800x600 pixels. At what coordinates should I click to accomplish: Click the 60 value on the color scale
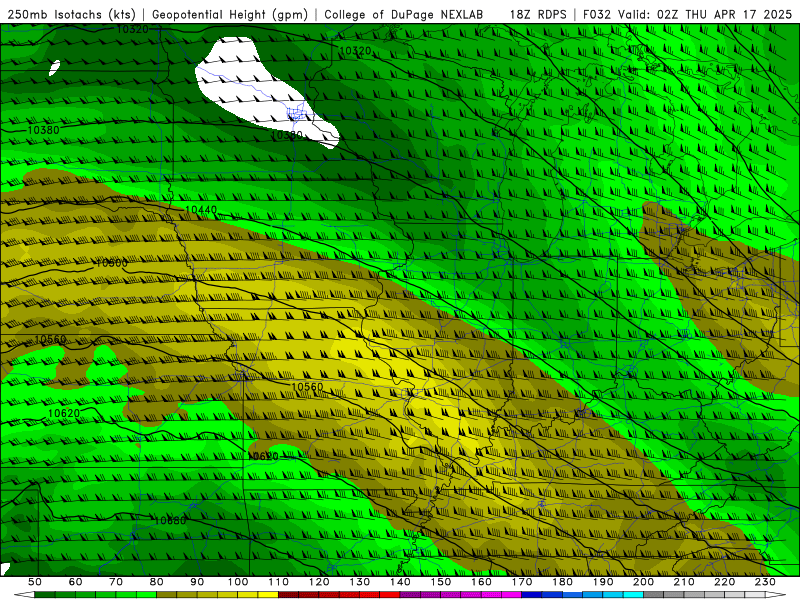76,582
